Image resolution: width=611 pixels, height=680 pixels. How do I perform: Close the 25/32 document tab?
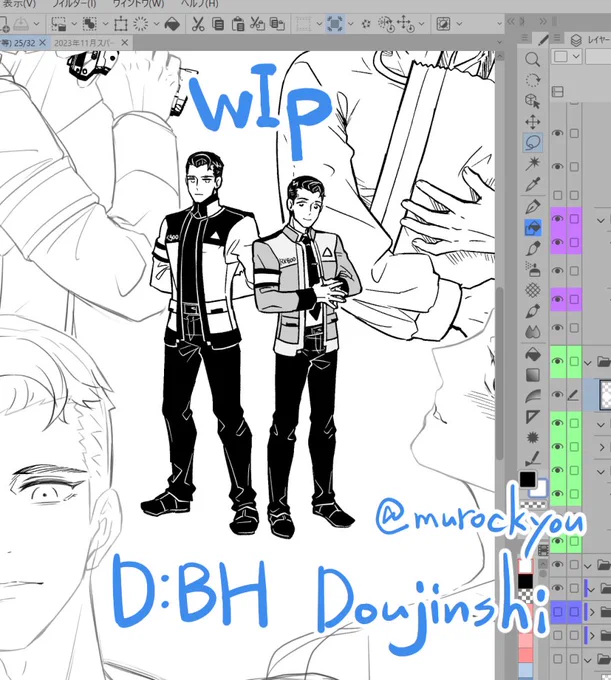(x=42, y=42)
